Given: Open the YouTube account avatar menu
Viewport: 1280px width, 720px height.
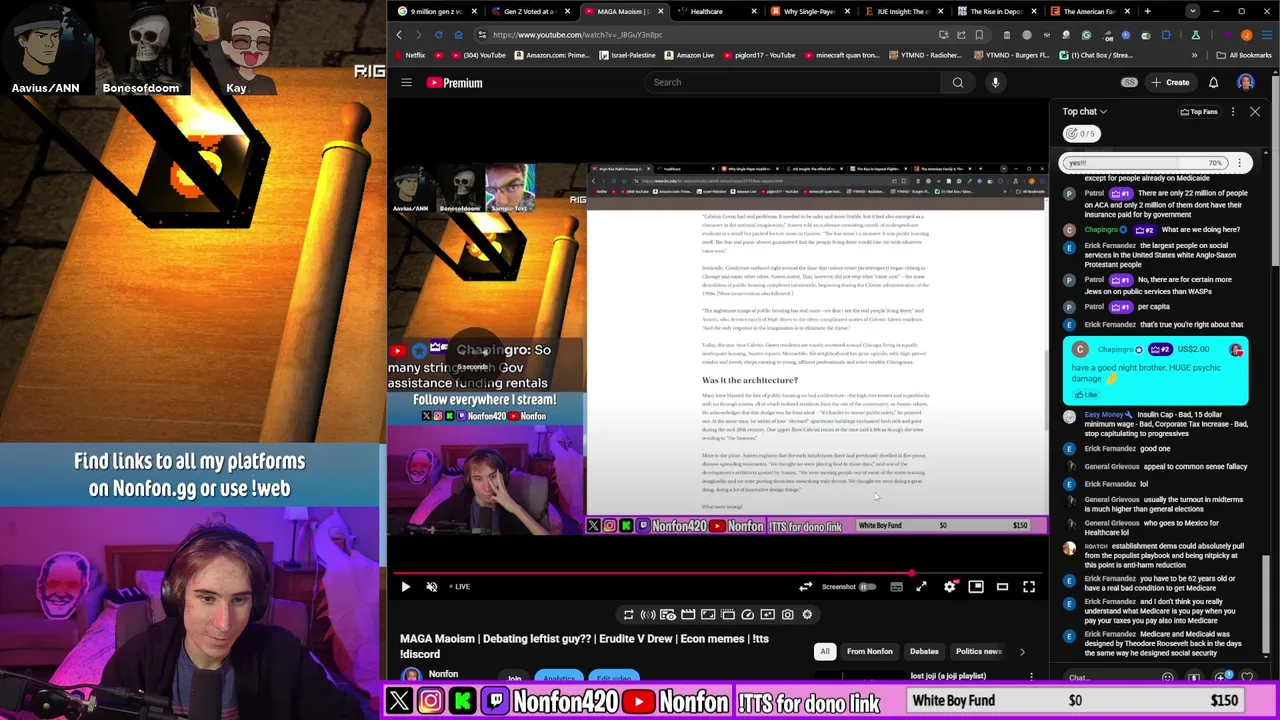Looking at the screenshot, I should click(1246, 83).
